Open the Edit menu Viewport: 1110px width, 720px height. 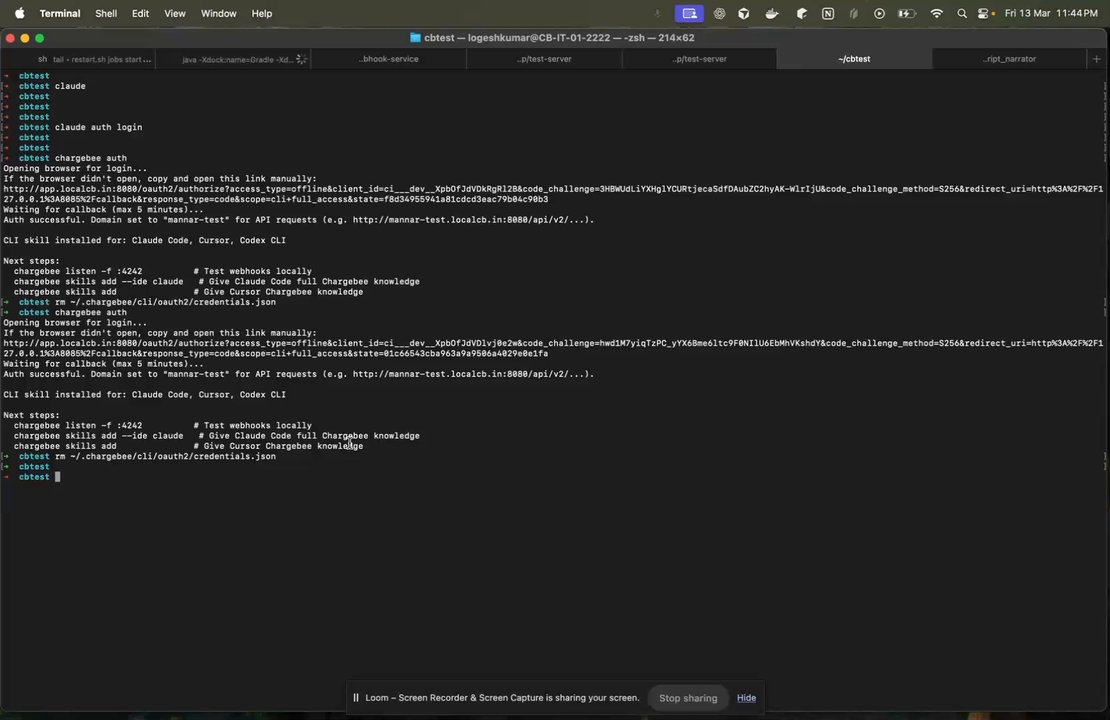[140, 13]
